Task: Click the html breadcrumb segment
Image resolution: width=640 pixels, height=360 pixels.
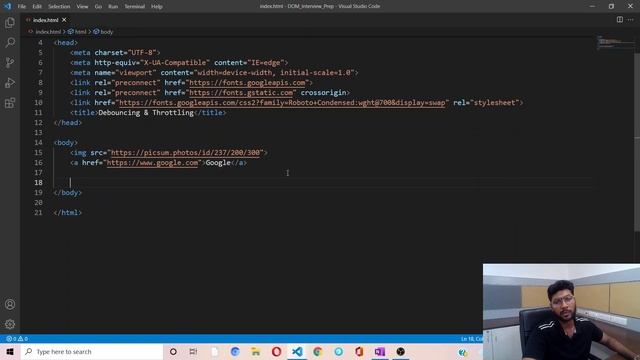Action: (x=78, y=31)
